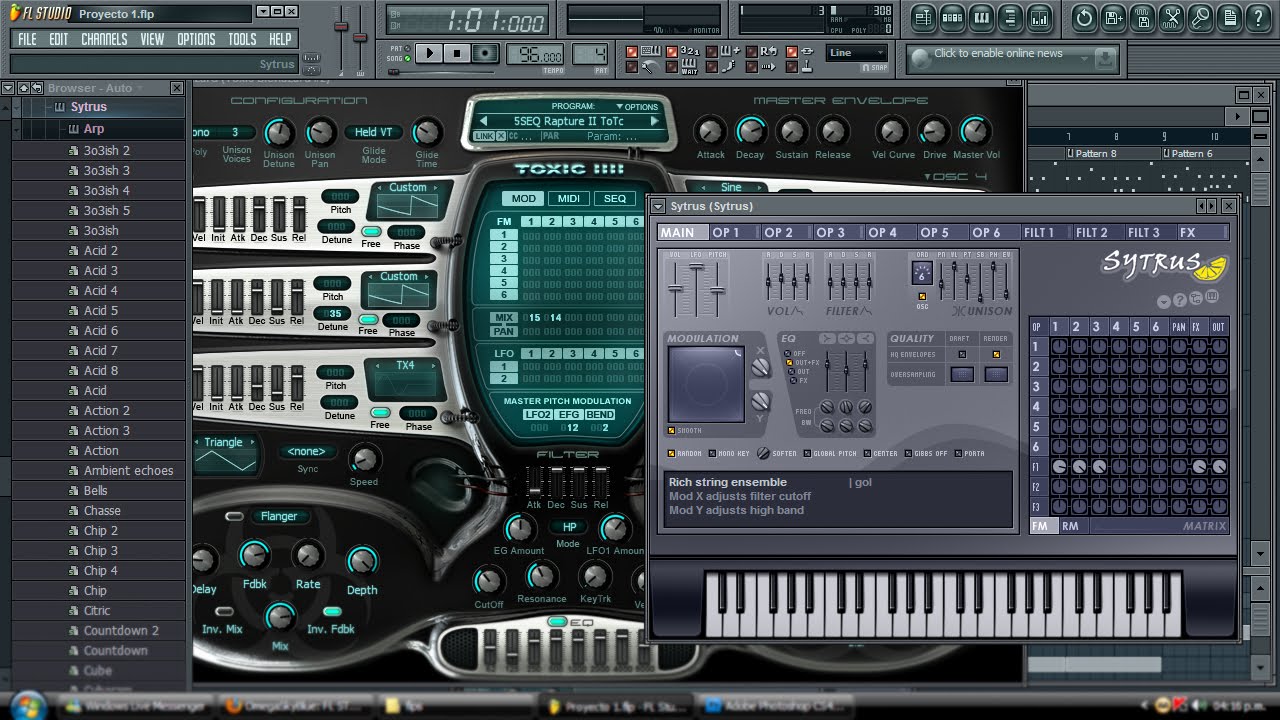Enable the MONO KEY checkbox in Sytrus
This screenshot has width=1280, height=720.
tap(712, 453)
